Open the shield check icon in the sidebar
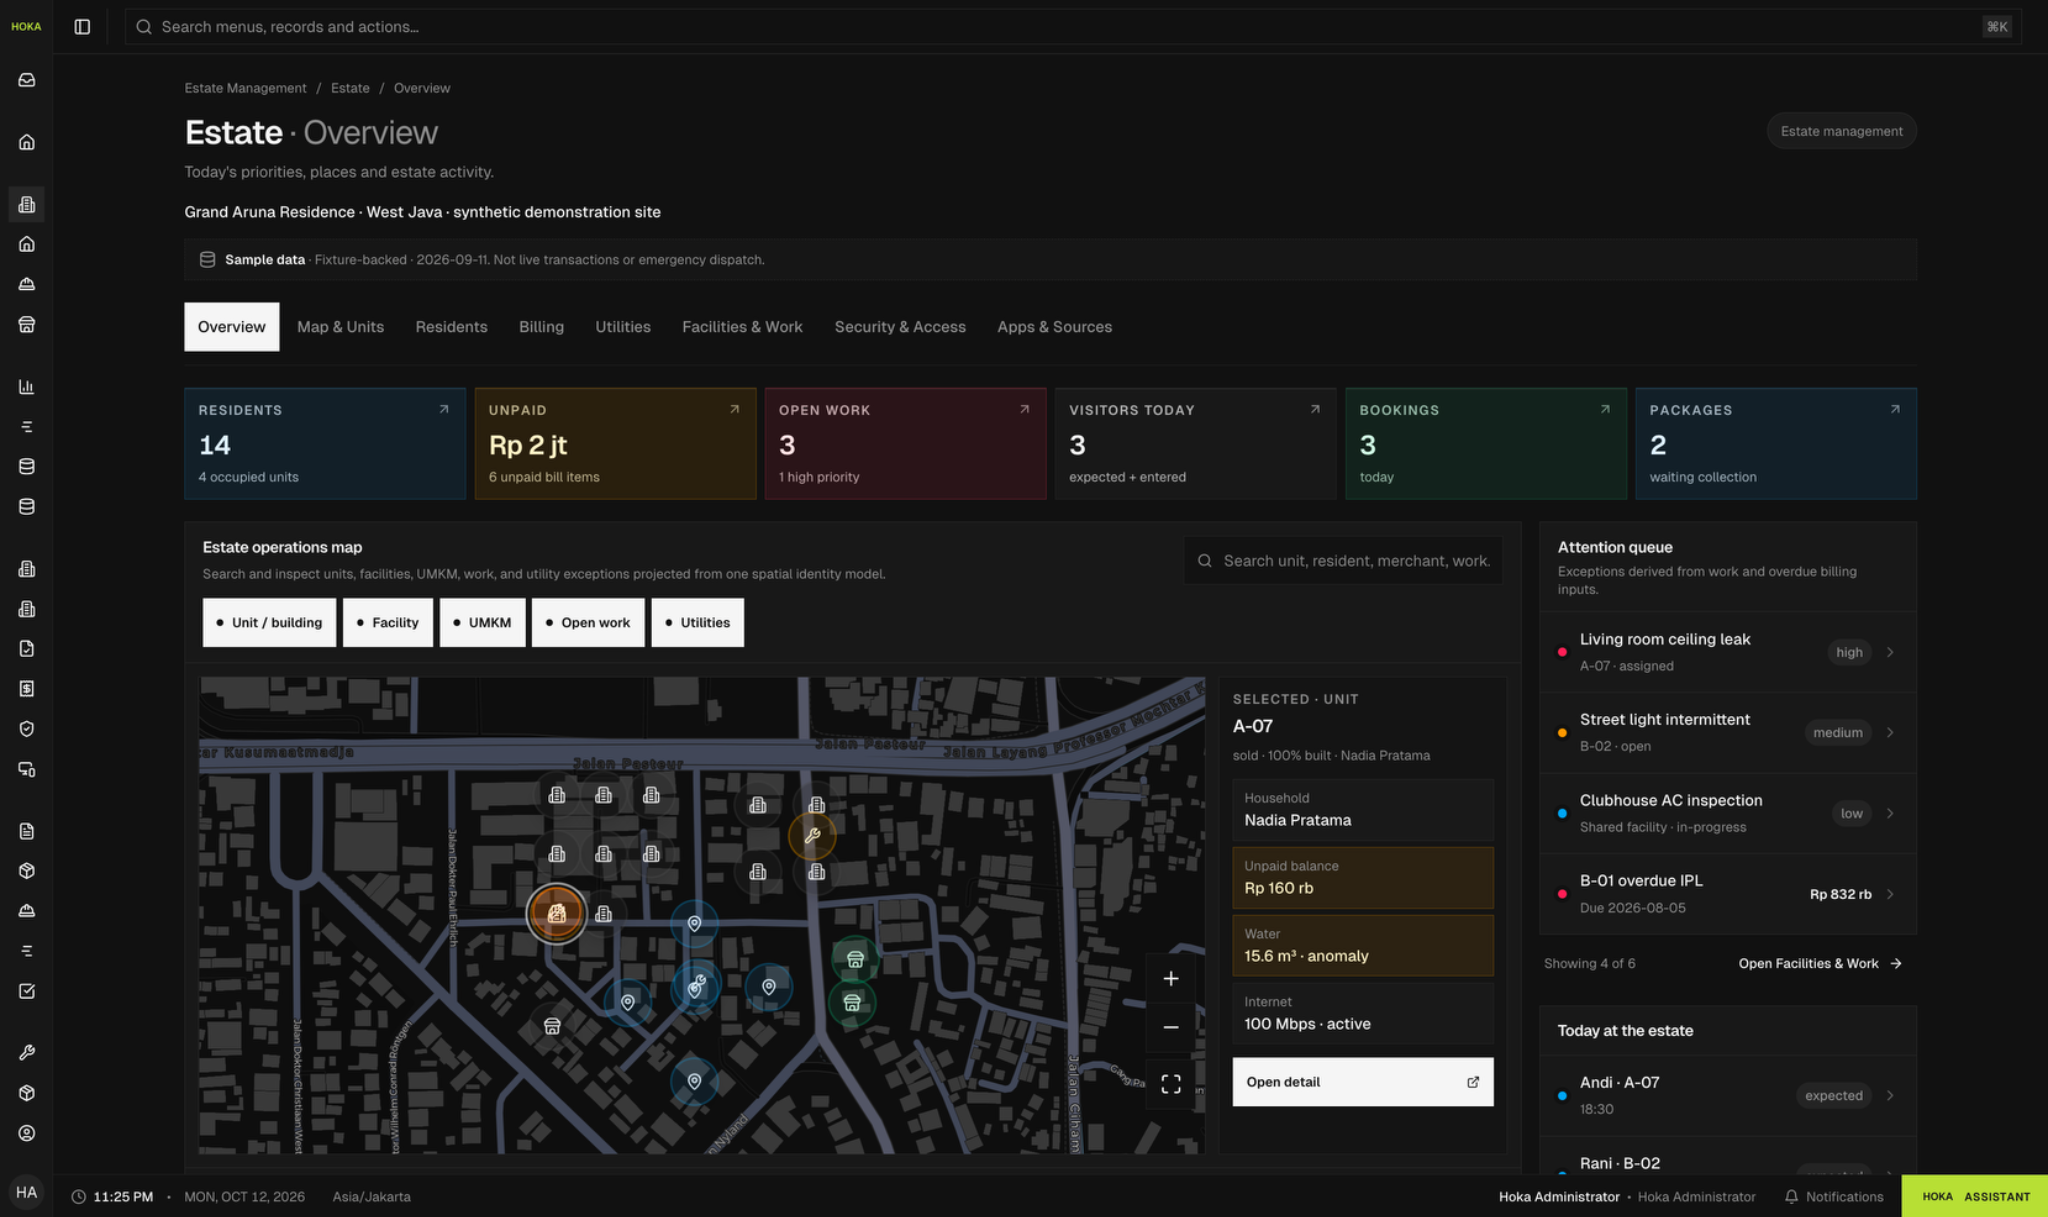Screen dimensions: 2048x1217 [27, 729]
